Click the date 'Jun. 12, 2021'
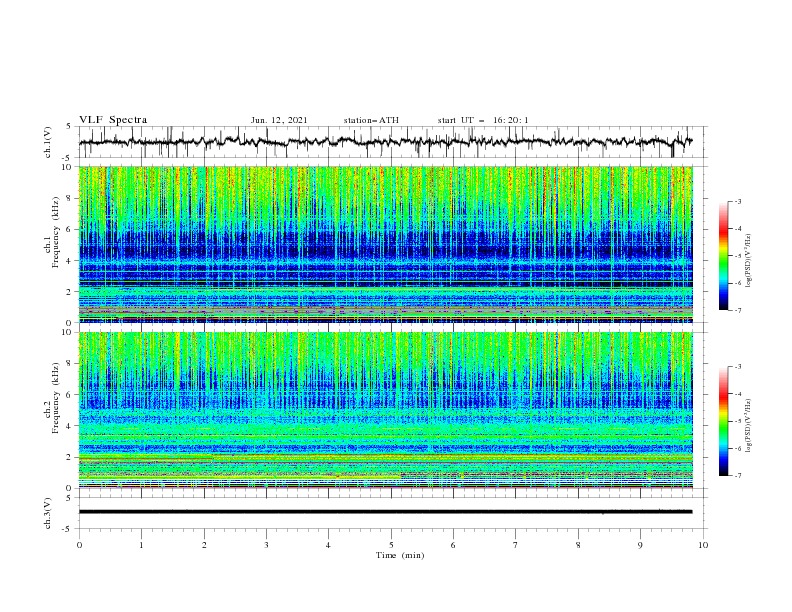The height and width of the screenshot is (612, 792). pyautogui.click(x=279, y=120)
